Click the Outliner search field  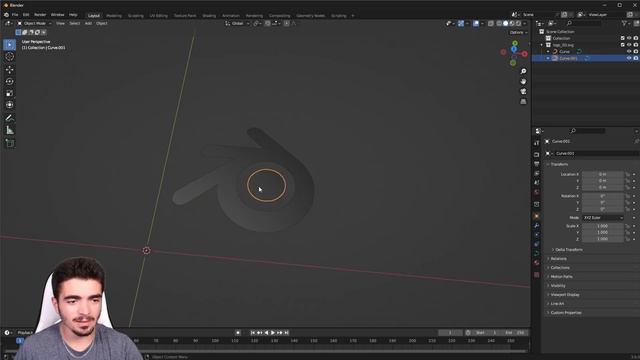584,24
